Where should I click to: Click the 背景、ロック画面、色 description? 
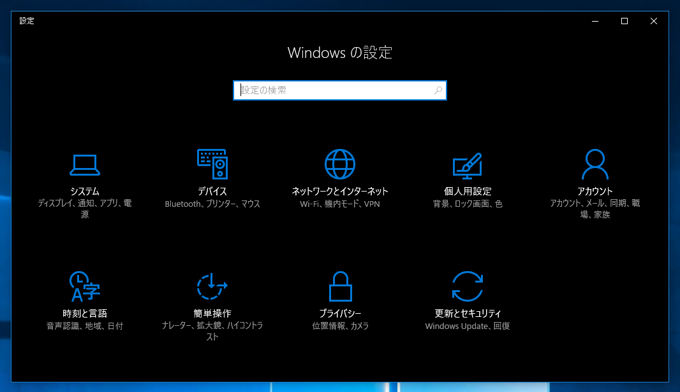coord(468,204)
